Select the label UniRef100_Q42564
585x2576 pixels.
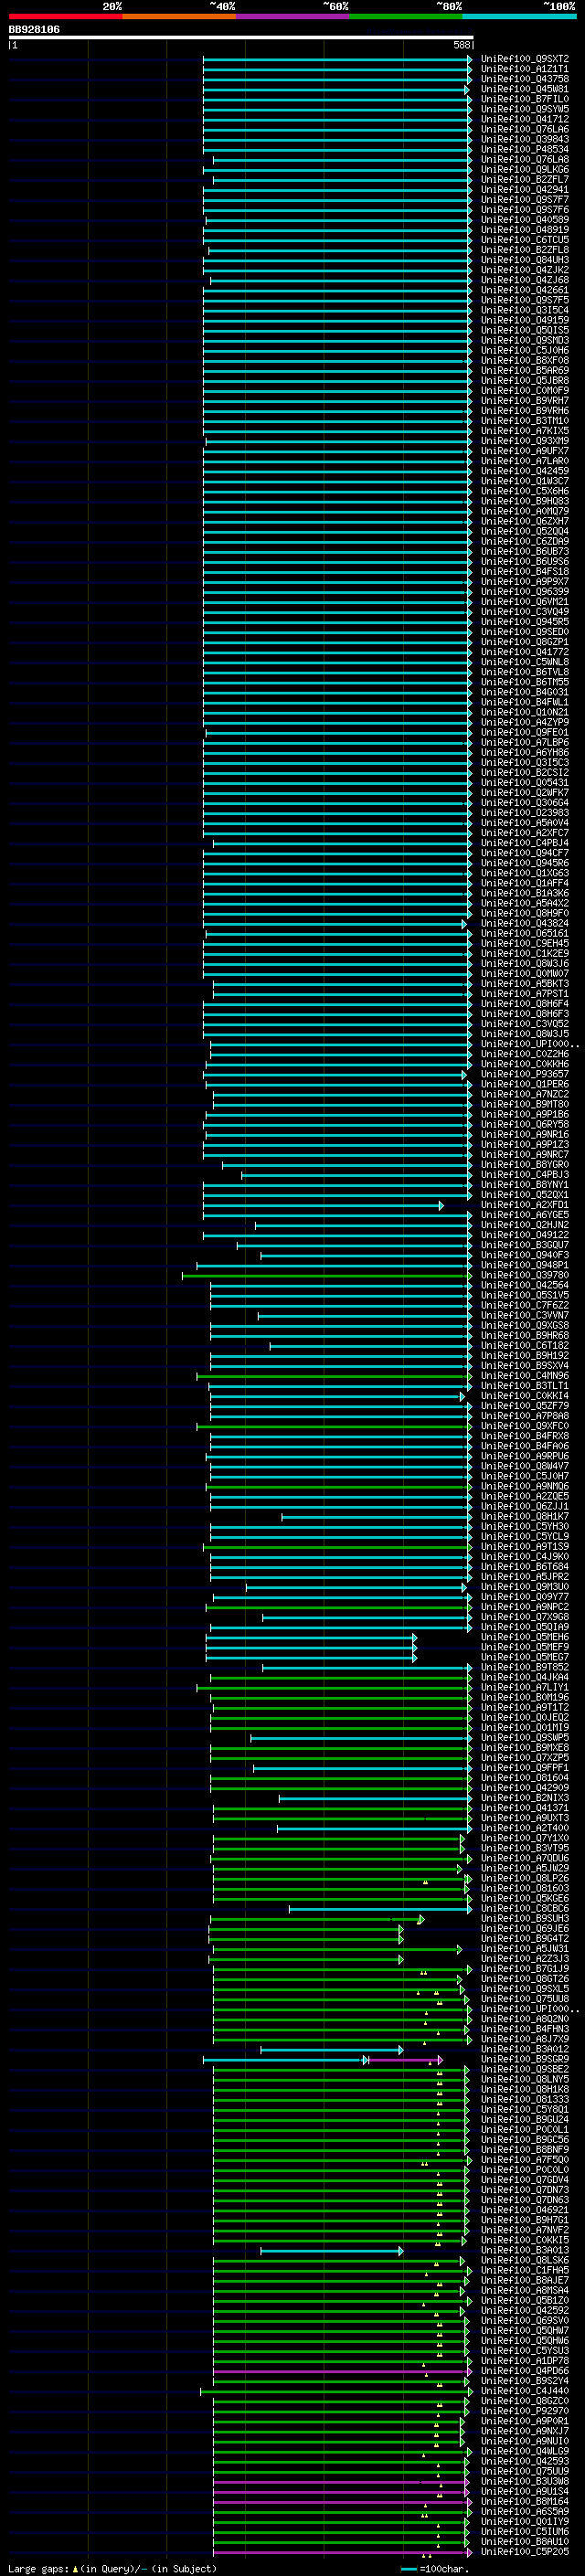(525, 1285)
